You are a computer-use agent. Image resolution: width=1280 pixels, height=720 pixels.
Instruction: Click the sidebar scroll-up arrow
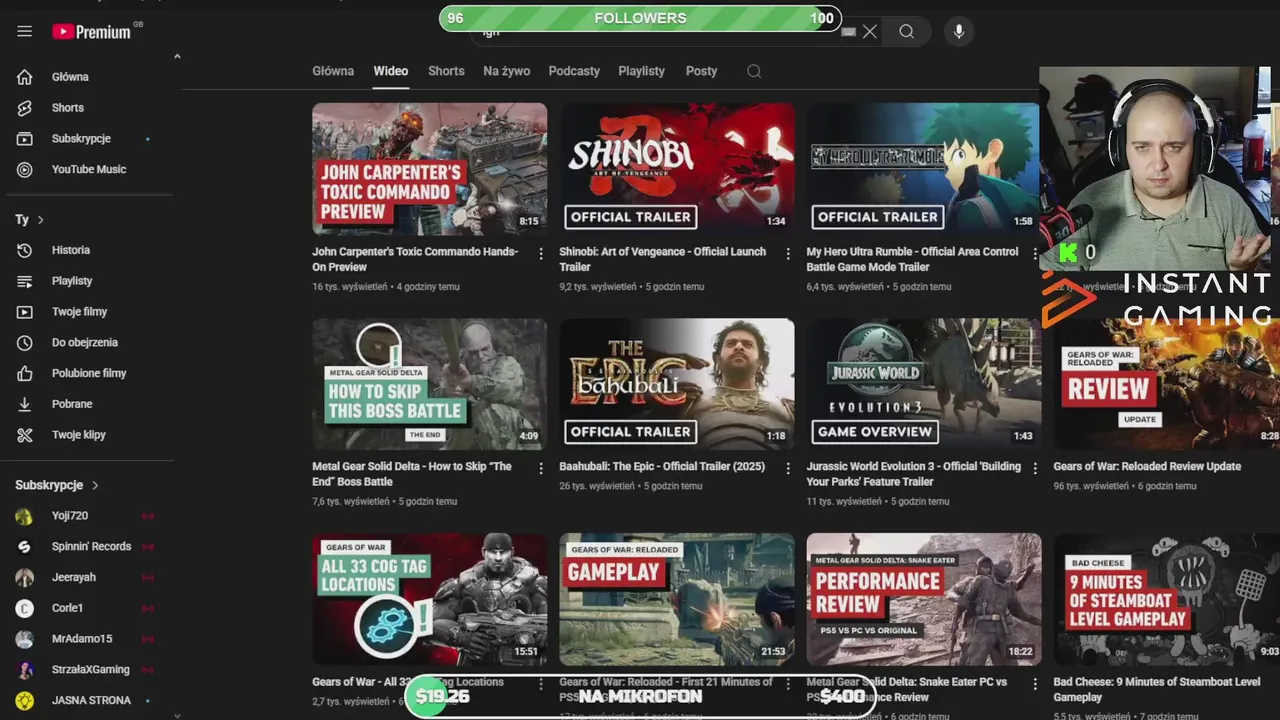pos(177,57)
